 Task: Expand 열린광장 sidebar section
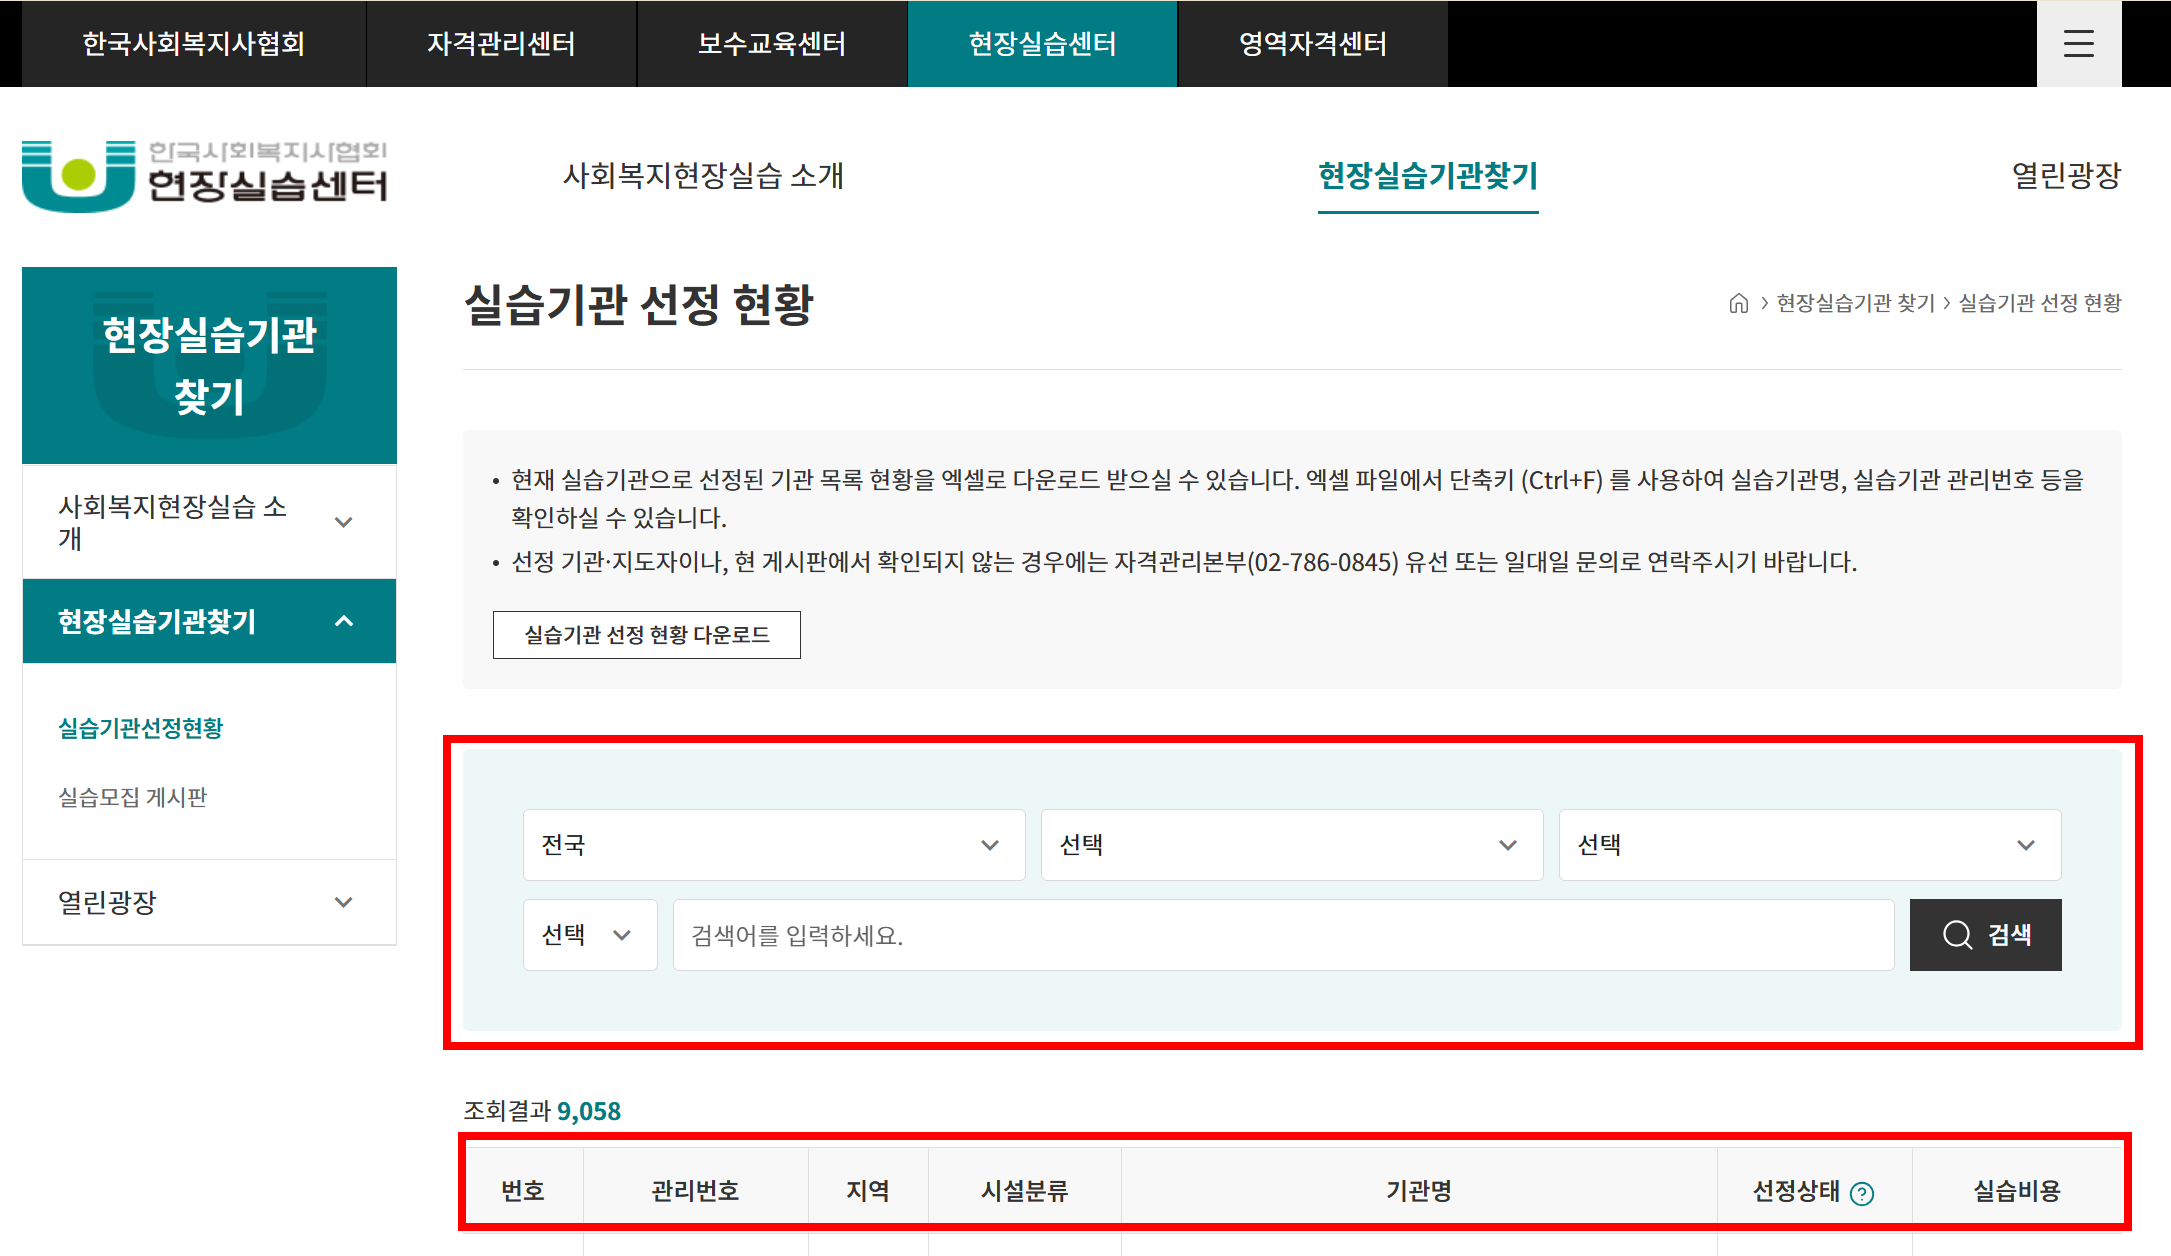(x=343, y=902)
